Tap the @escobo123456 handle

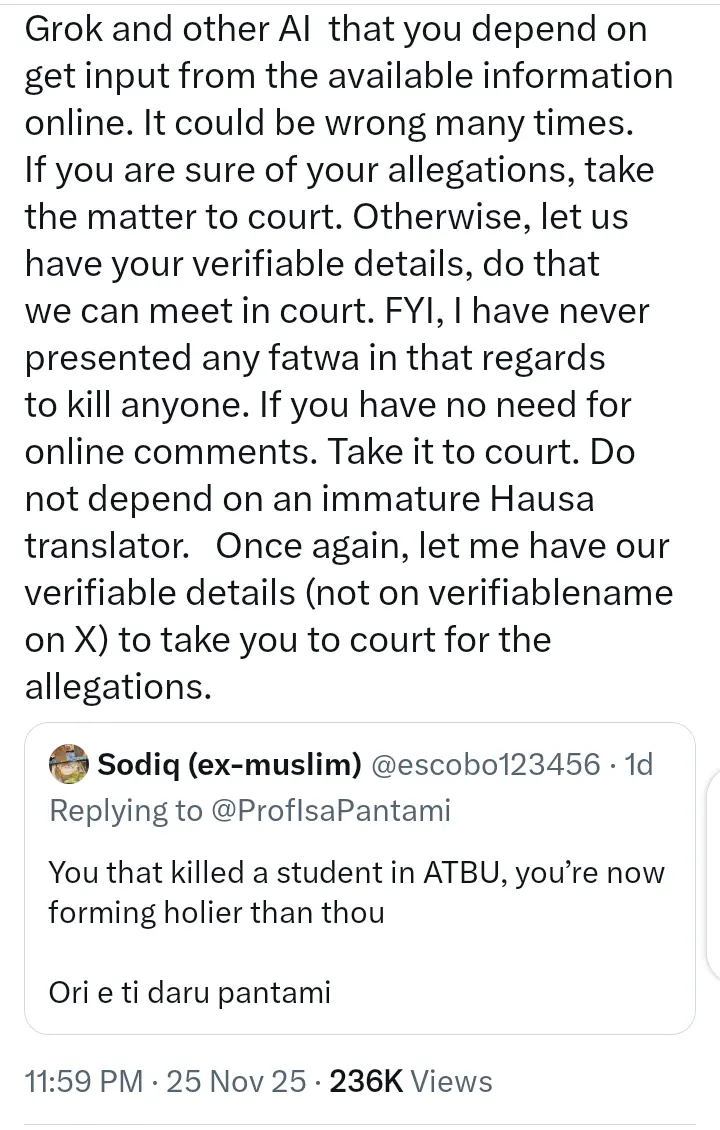pos(486,766)
